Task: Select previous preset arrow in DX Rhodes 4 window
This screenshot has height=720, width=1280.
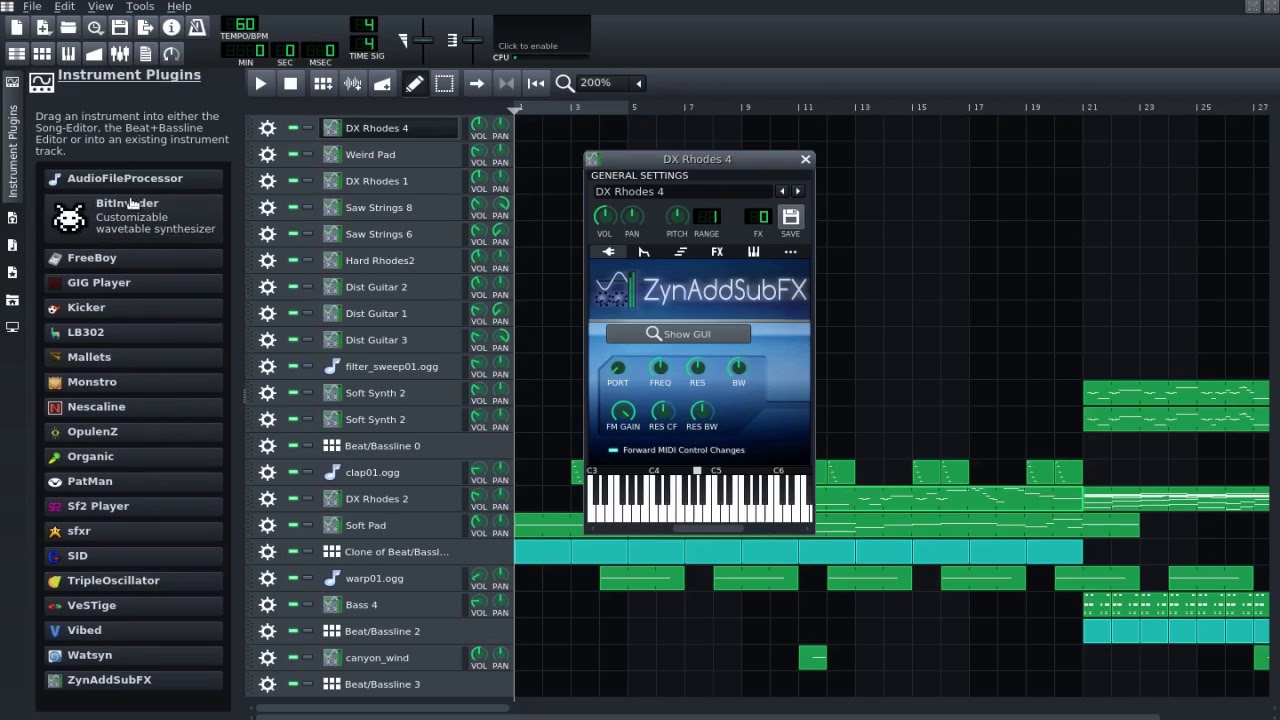Action: [x=782, y=191]
